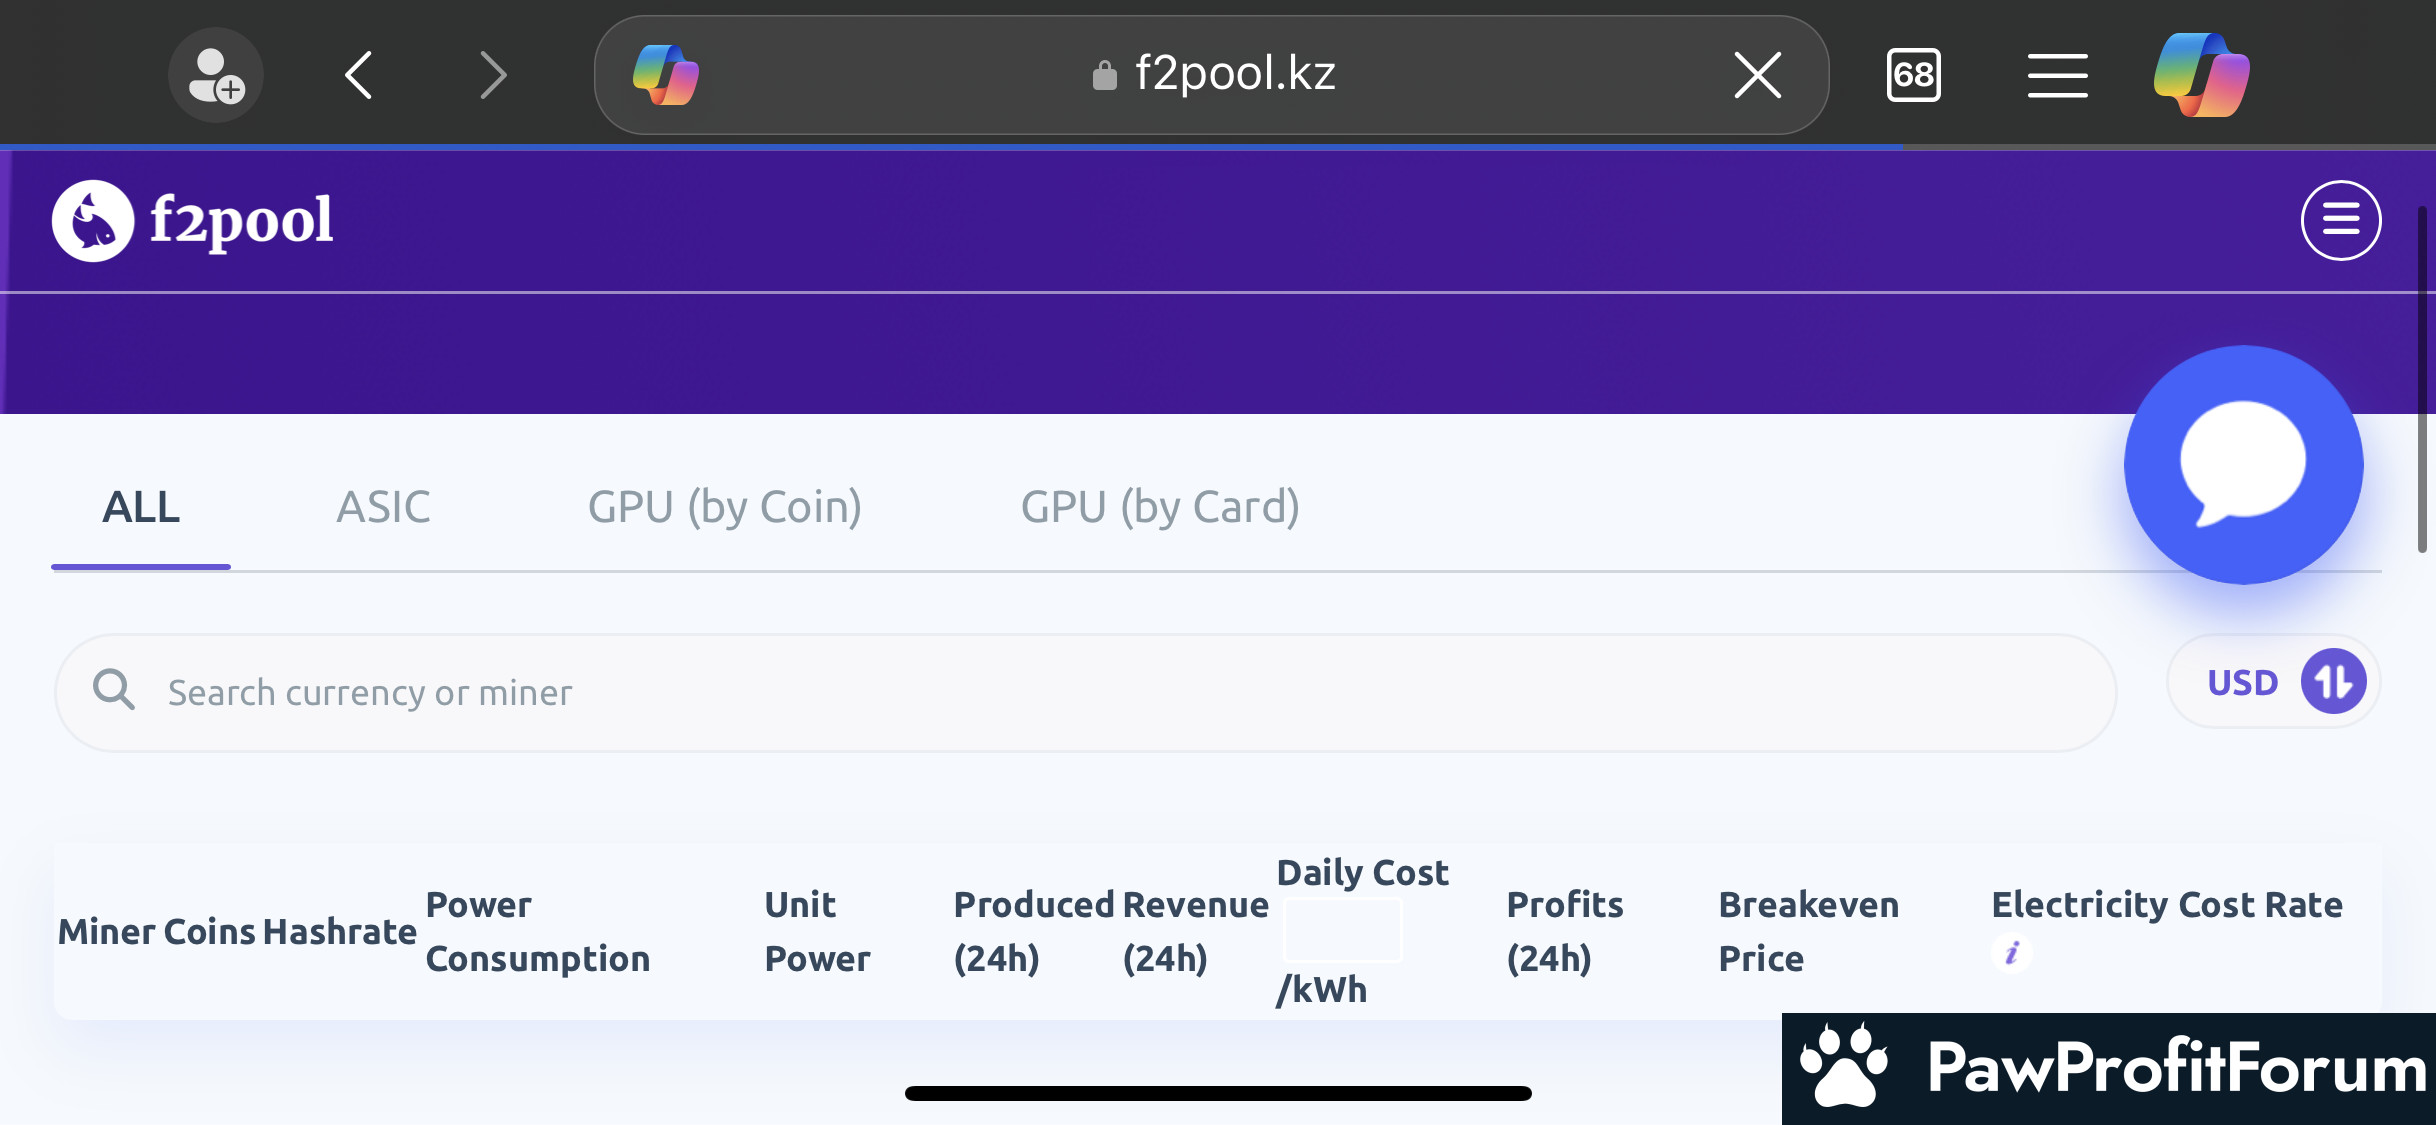Toggle the USD currency switch
Viewport: 2436px width, 1125px height.
(2332, 682)
